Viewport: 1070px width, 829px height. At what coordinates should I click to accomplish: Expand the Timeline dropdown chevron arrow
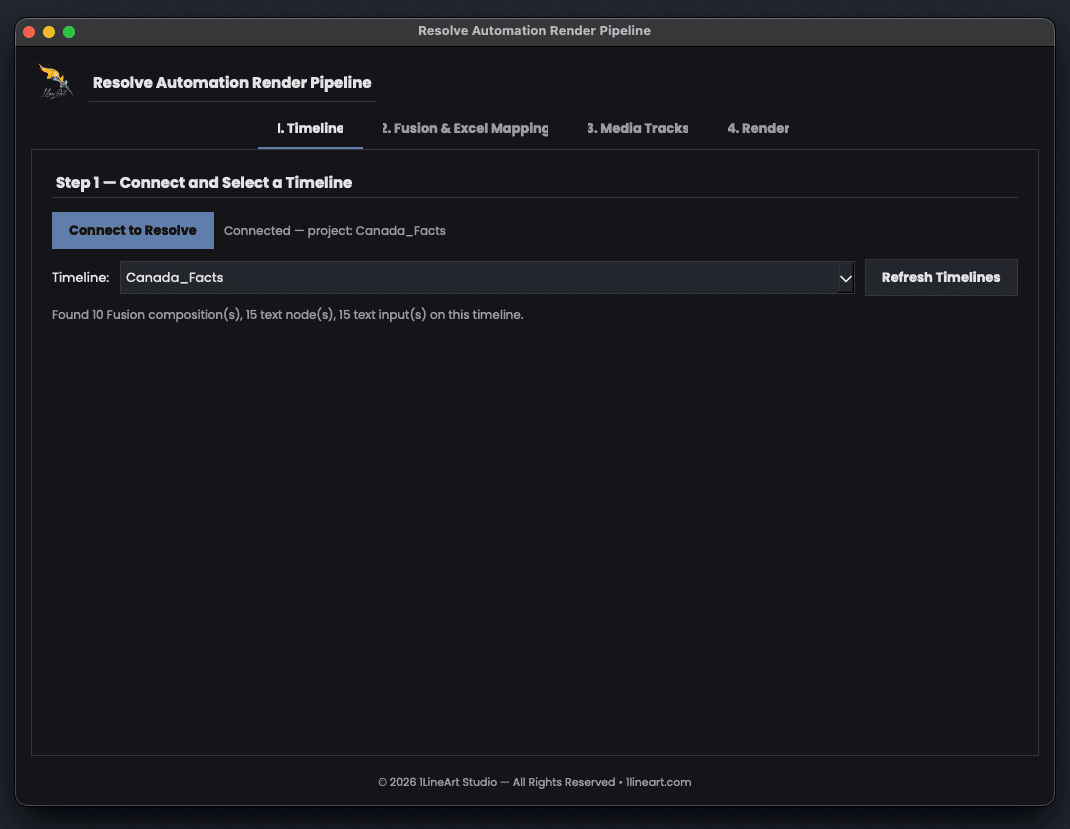coord(845,278)
